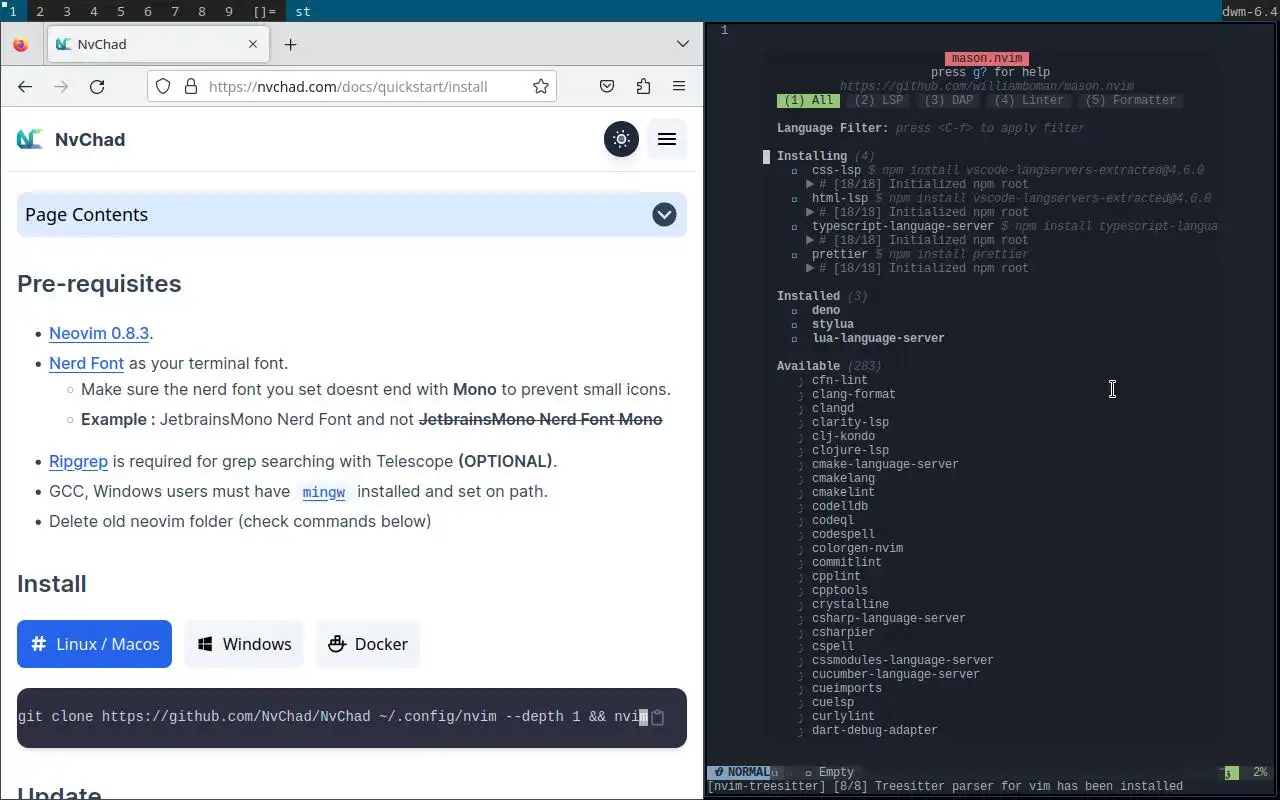Click the Firefox view icon
The width and height of the screenshot is (1280, 800).
tap(21, 44)
